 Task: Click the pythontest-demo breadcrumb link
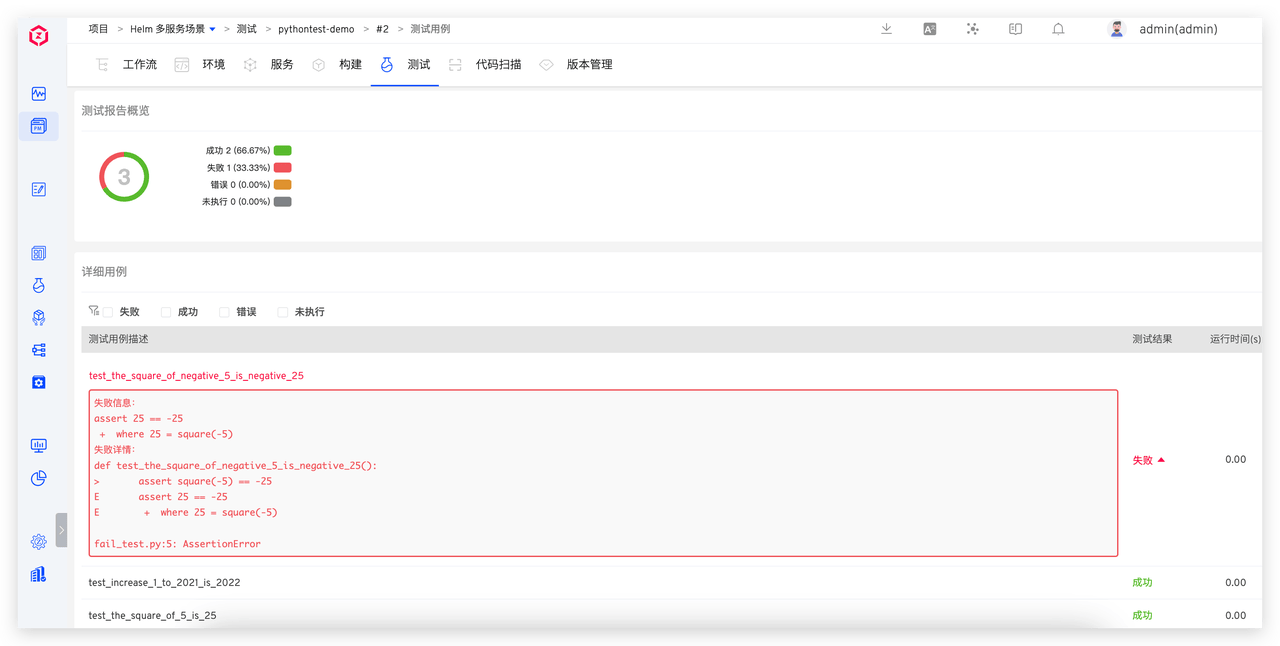click(x=316, y=29)
